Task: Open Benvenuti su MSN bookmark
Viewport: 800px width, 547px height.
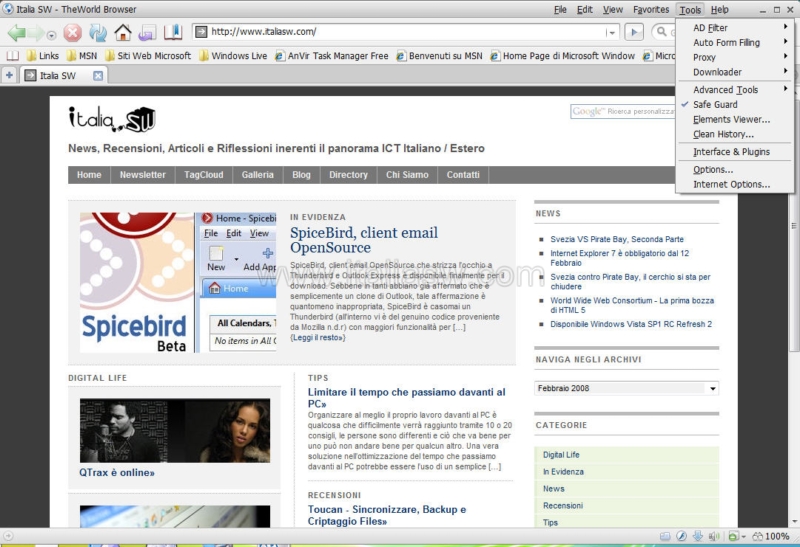Action: (x=439, y=56)
